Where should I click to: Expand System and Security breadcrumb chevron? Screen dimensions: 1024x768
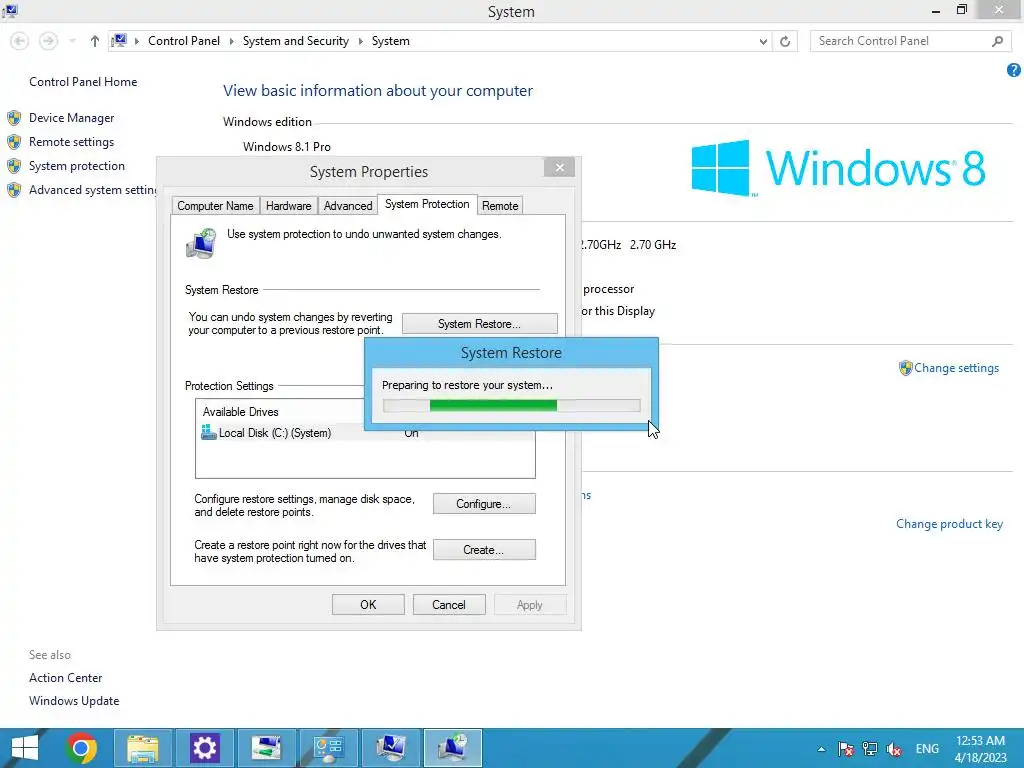(x=360, y=41)
